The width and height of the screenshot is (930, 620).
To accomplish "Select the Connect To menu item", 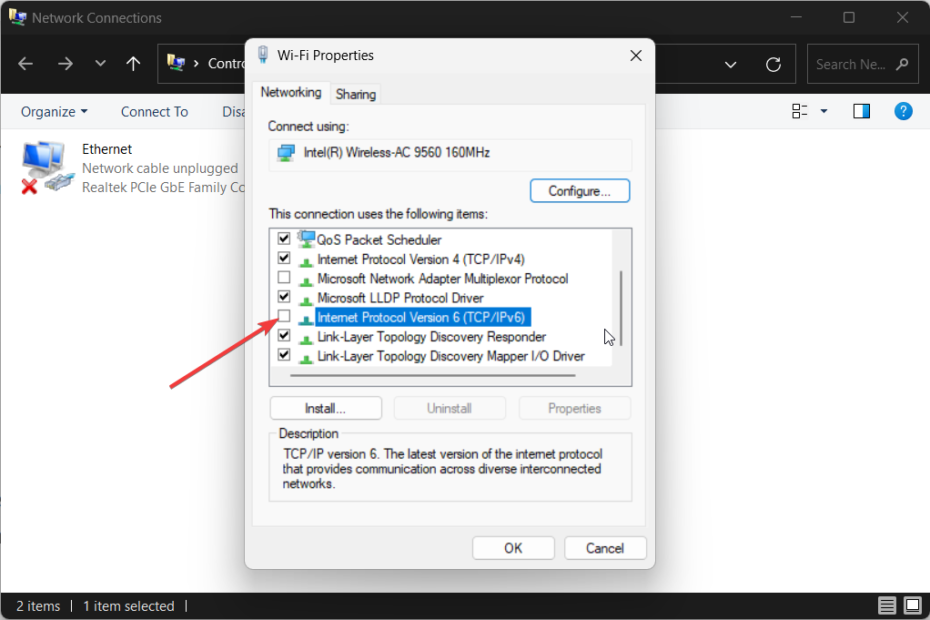I will point(154,111).
